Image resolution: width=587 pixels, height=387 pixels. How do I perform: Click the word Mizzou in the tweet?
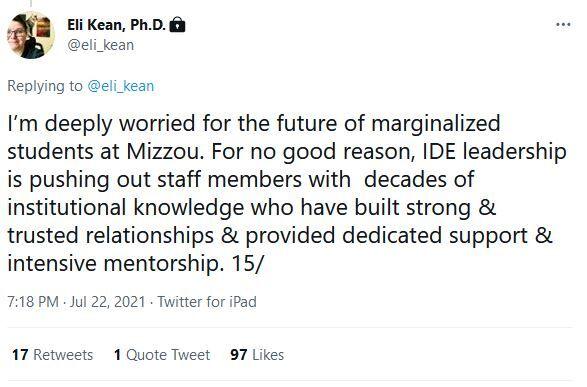coord(165,152)
